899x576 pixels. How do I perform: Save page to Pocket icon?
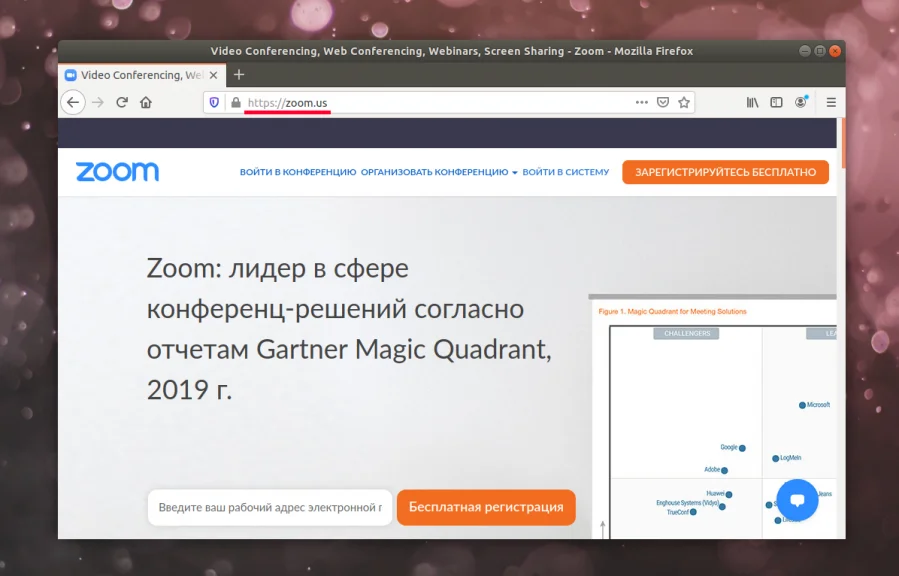[663, 103]
